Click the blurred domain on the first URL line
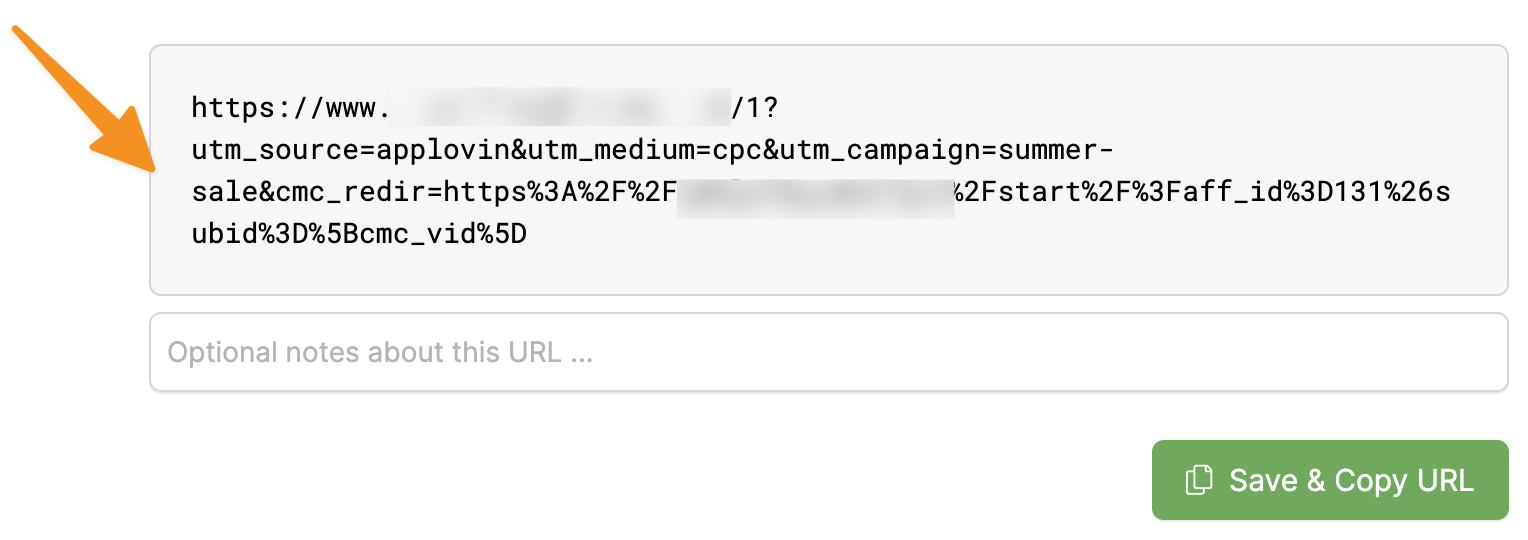Screen dimensions: 1528x540 pyautogui.click(x=560, y=107)
